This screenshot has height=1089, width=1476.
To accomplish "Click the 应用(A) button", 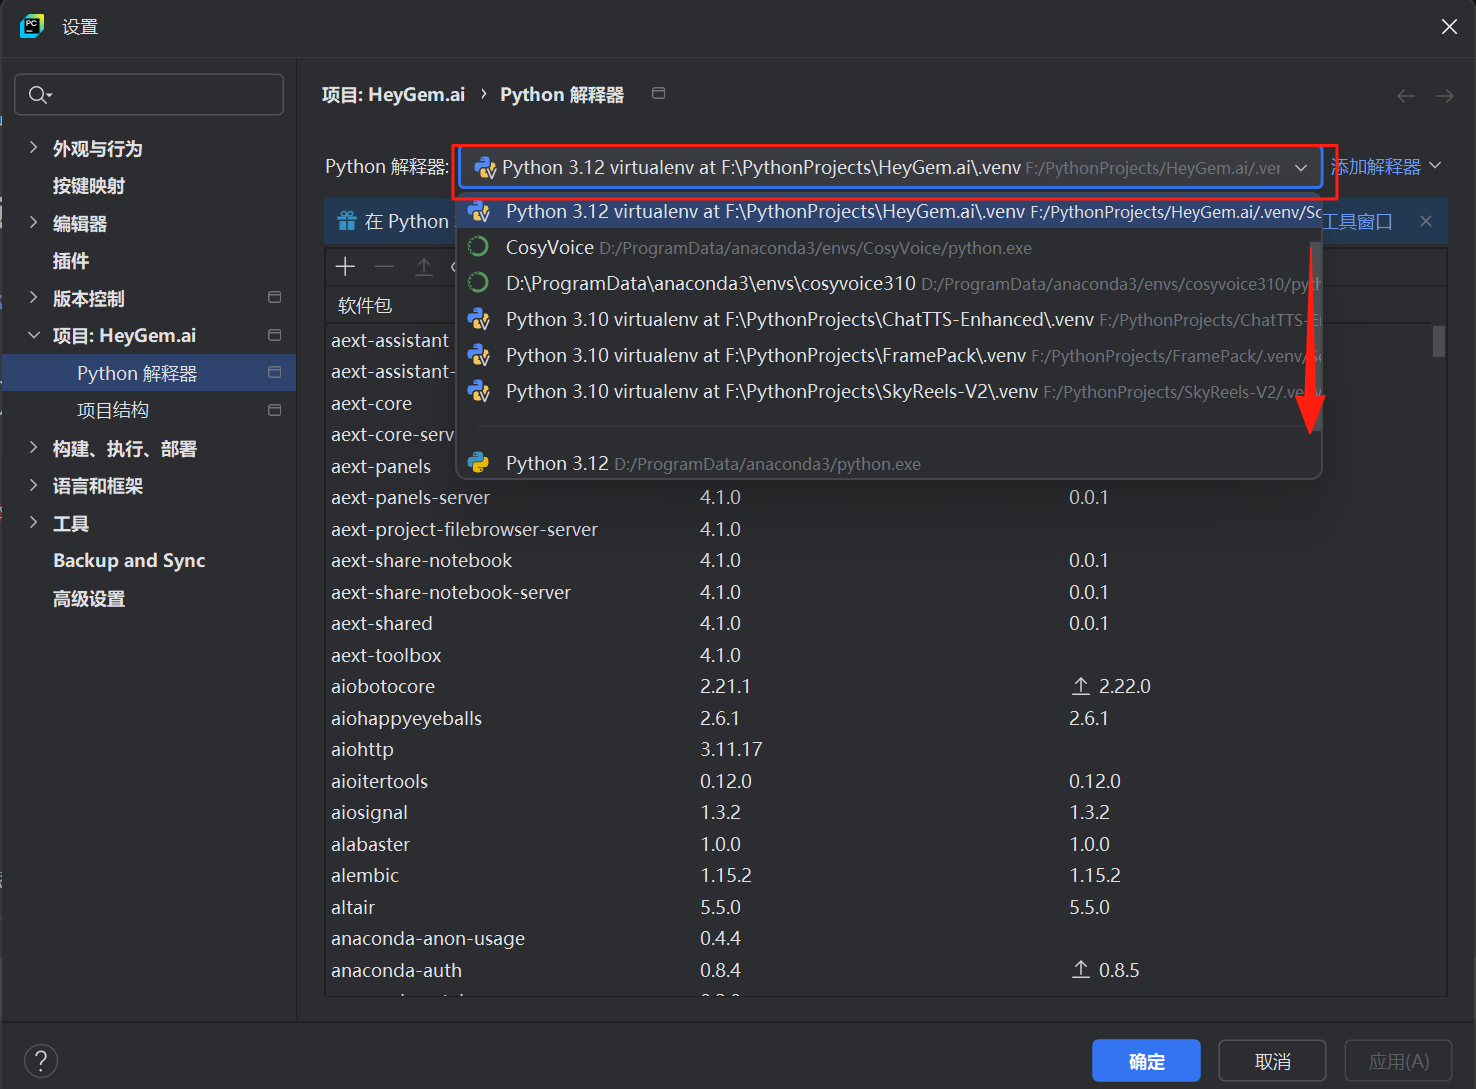I will coord(1398,1061).
